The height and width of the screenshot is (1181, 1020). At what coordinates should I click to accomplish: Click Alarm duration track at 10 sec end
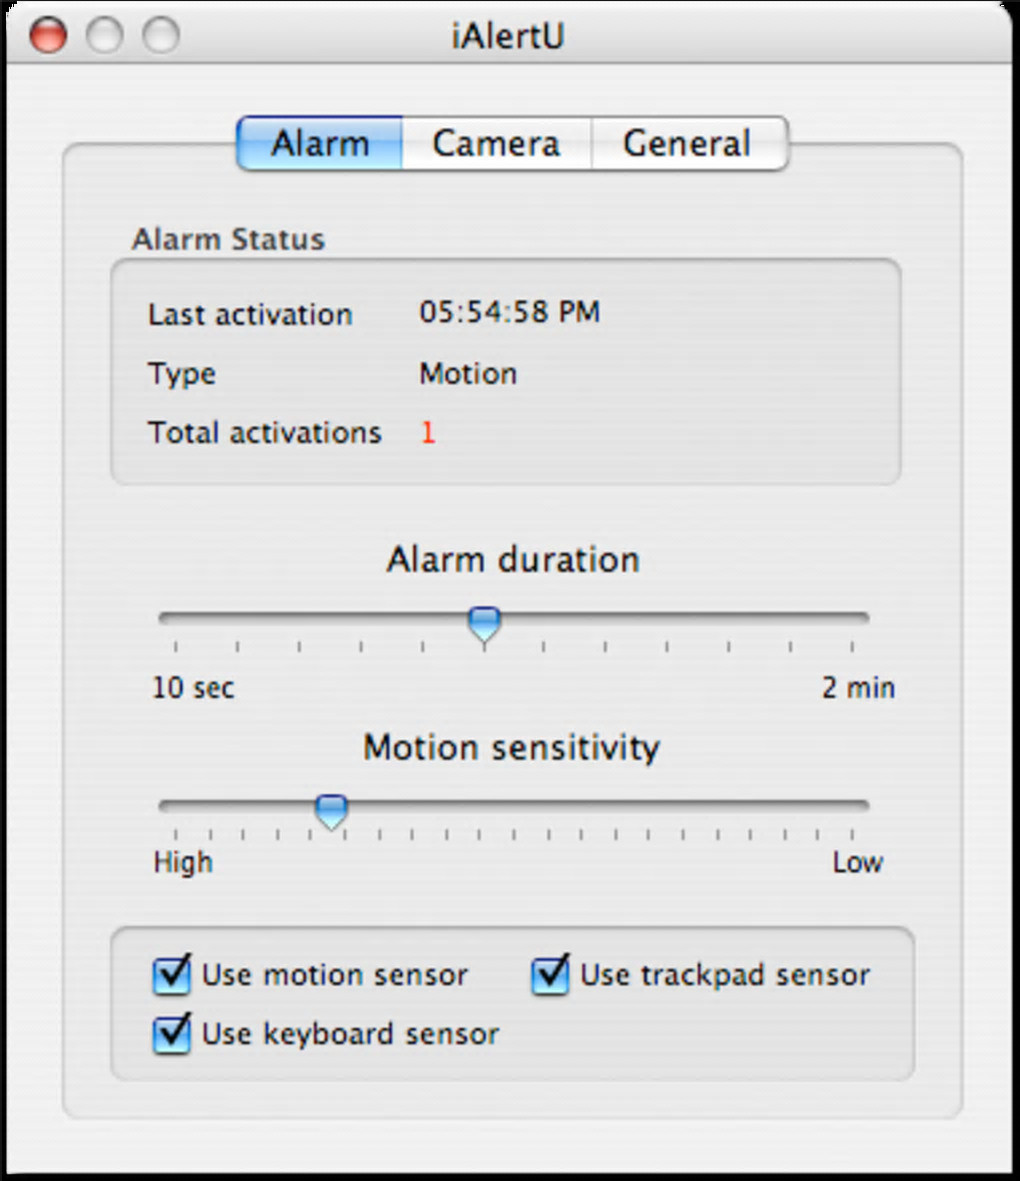coord(166,618)
